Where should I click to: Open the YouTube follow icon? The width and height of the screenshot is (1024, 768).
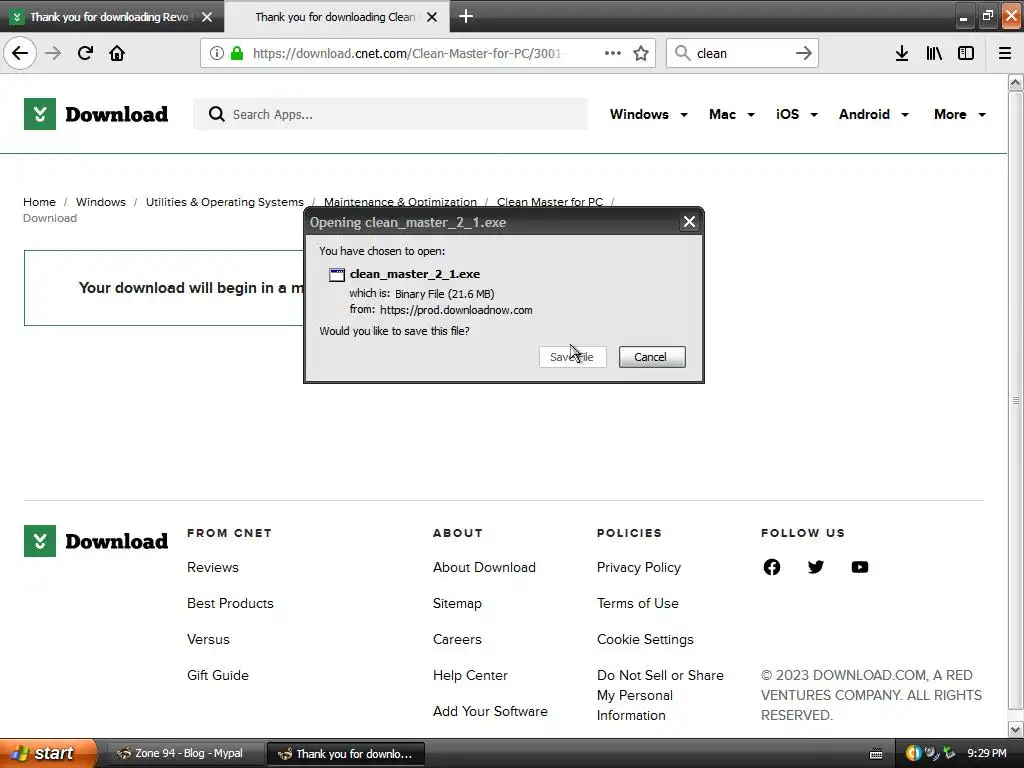pos(860,567)
